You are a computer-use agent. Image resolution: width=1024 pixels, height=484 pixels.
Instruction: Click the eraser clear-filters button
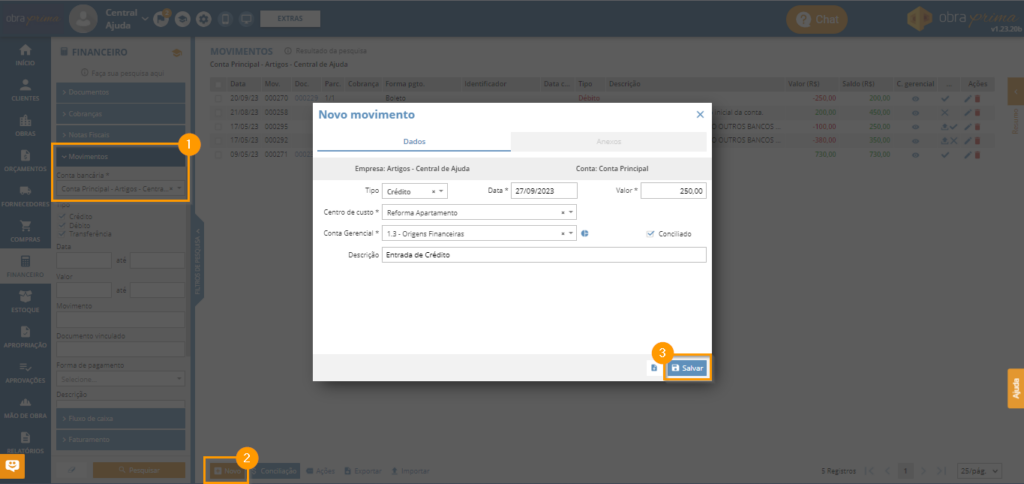coord(72,470)
